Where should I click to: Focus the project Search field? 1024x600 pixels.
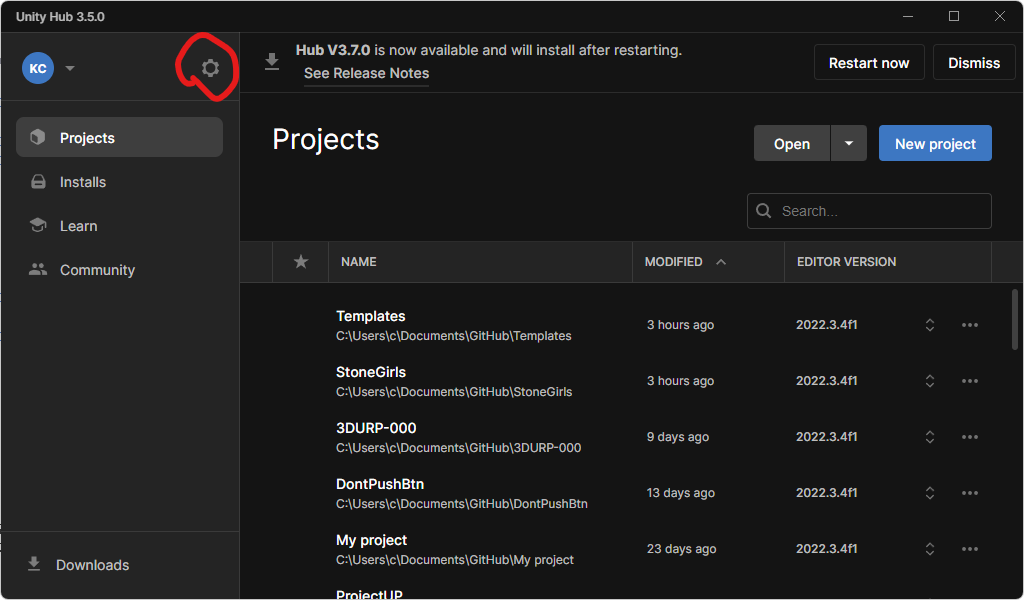pos(869,211)
